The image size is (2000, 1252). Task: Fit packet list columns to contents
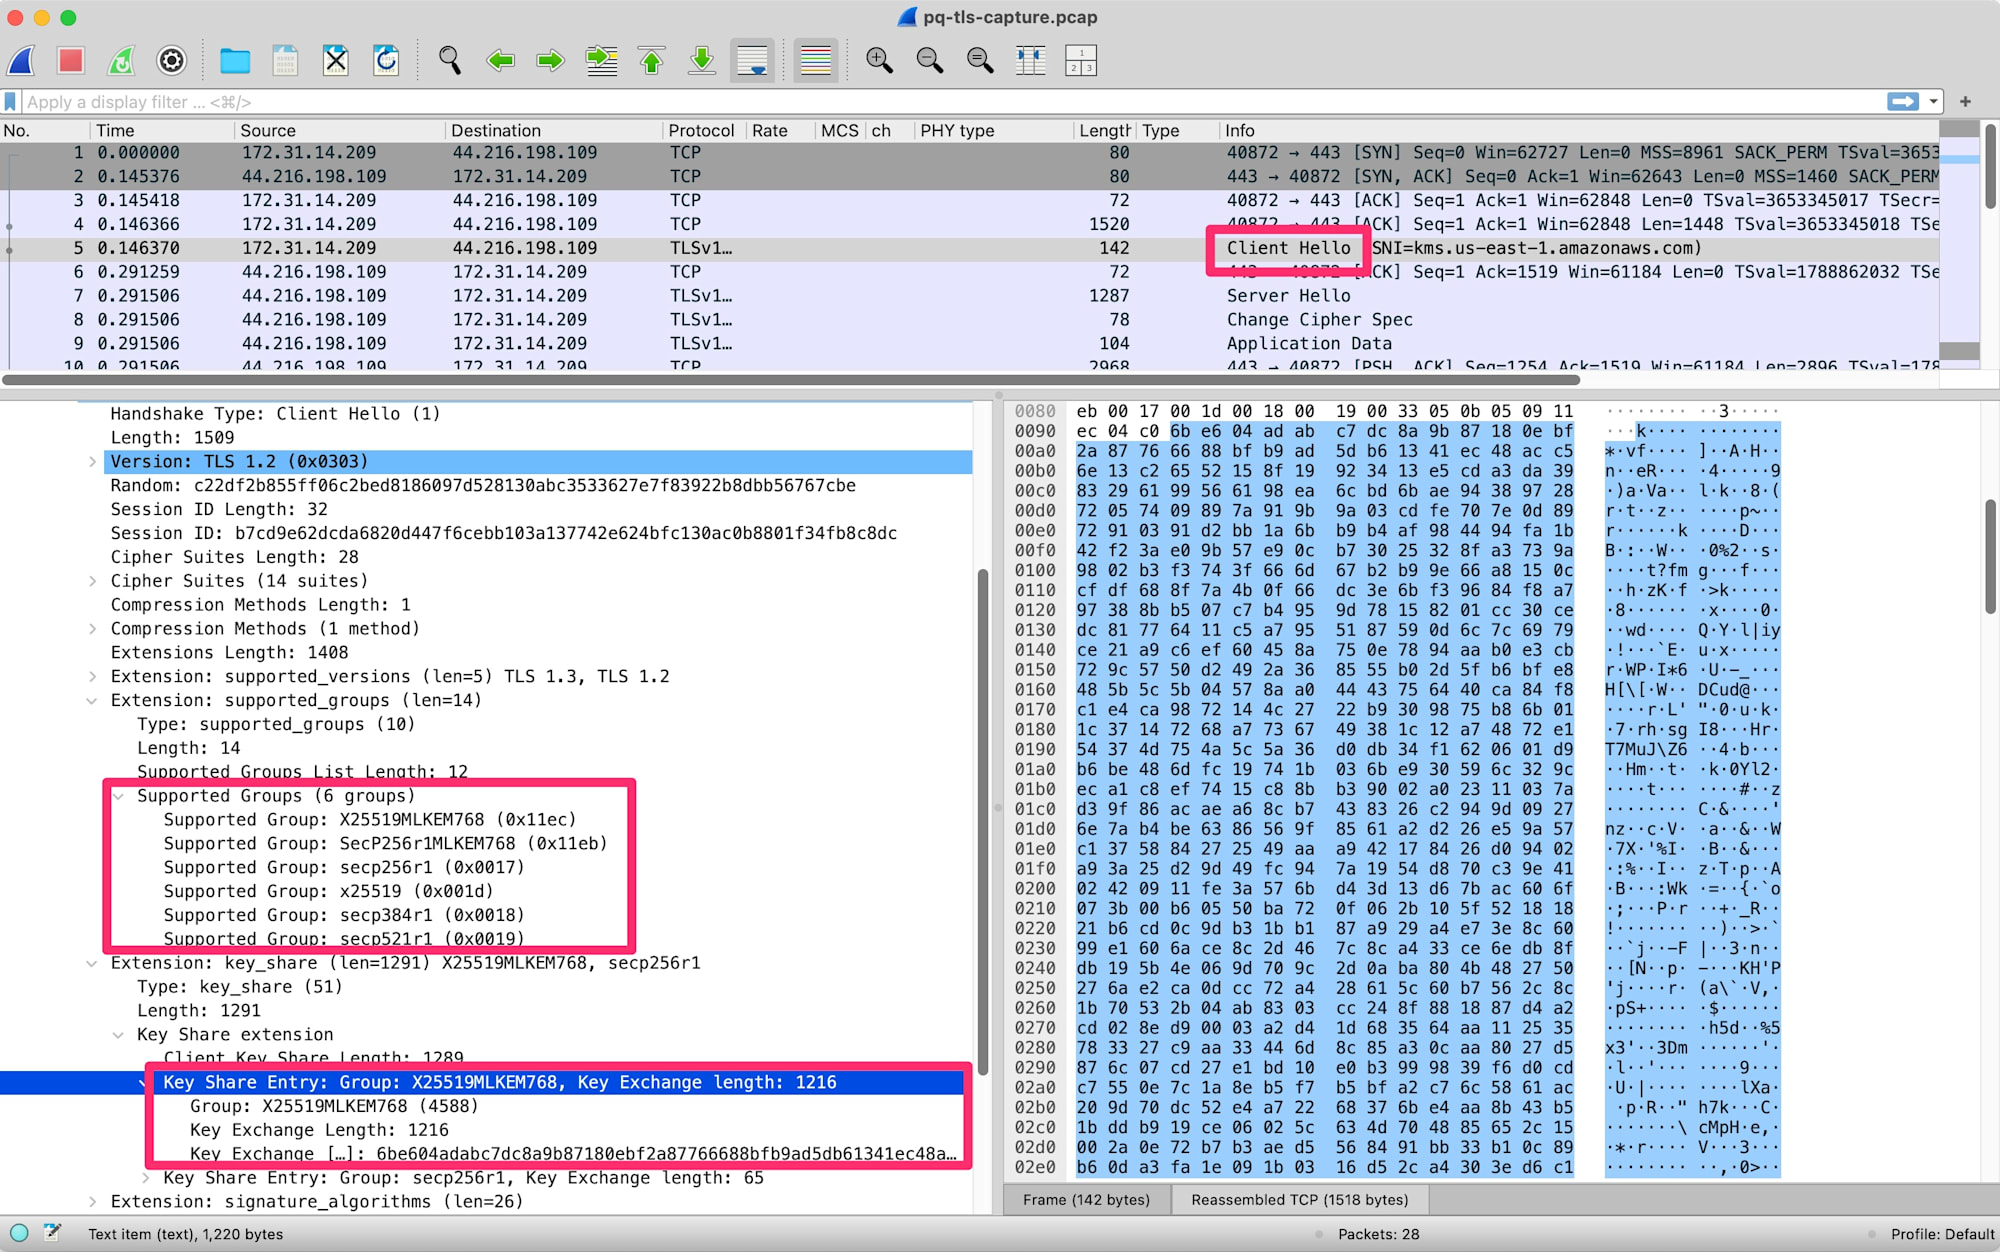point(1030,61)
